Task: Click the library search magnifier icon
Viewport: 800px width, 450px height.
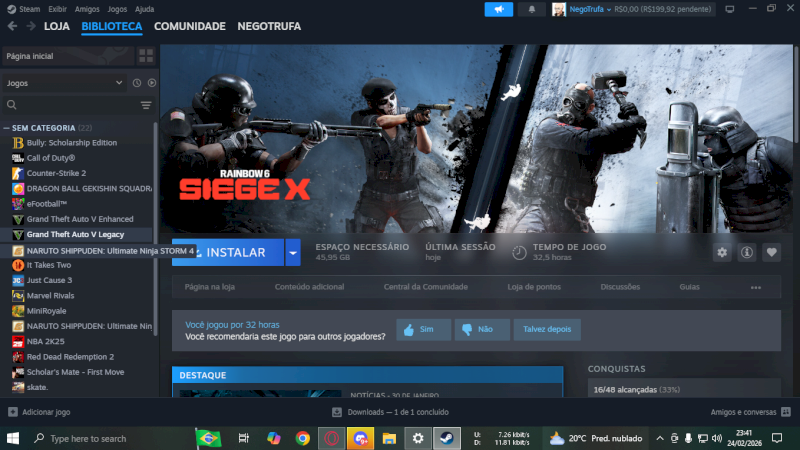Action: (x=12, y=105)
